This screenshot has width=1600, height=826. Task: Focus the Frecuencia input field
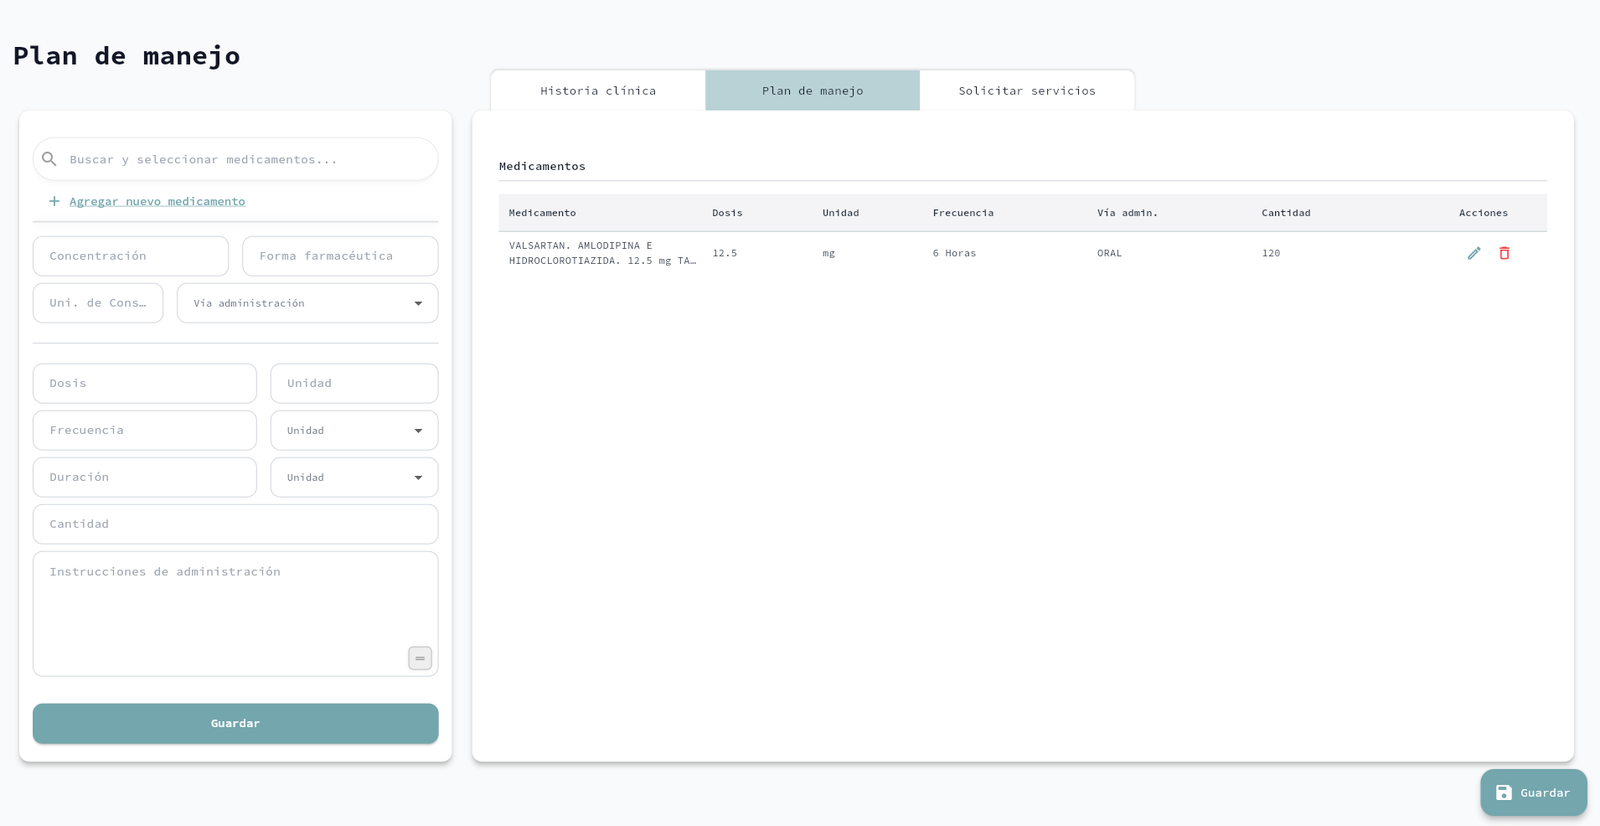click(145, 430)
